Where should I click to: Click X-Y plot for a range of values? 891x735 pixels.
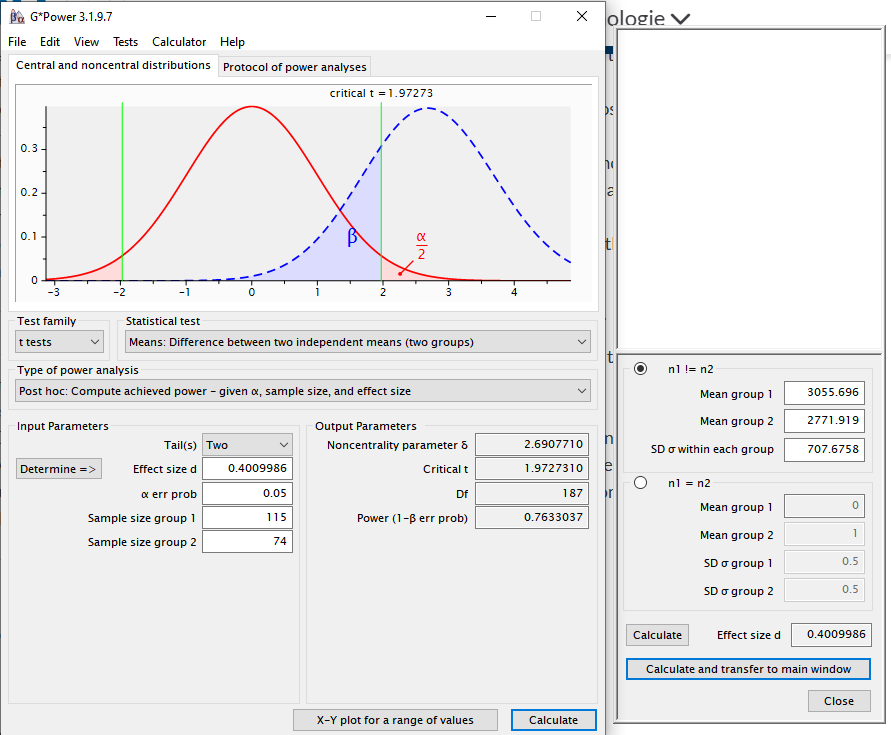click(396, 720)
